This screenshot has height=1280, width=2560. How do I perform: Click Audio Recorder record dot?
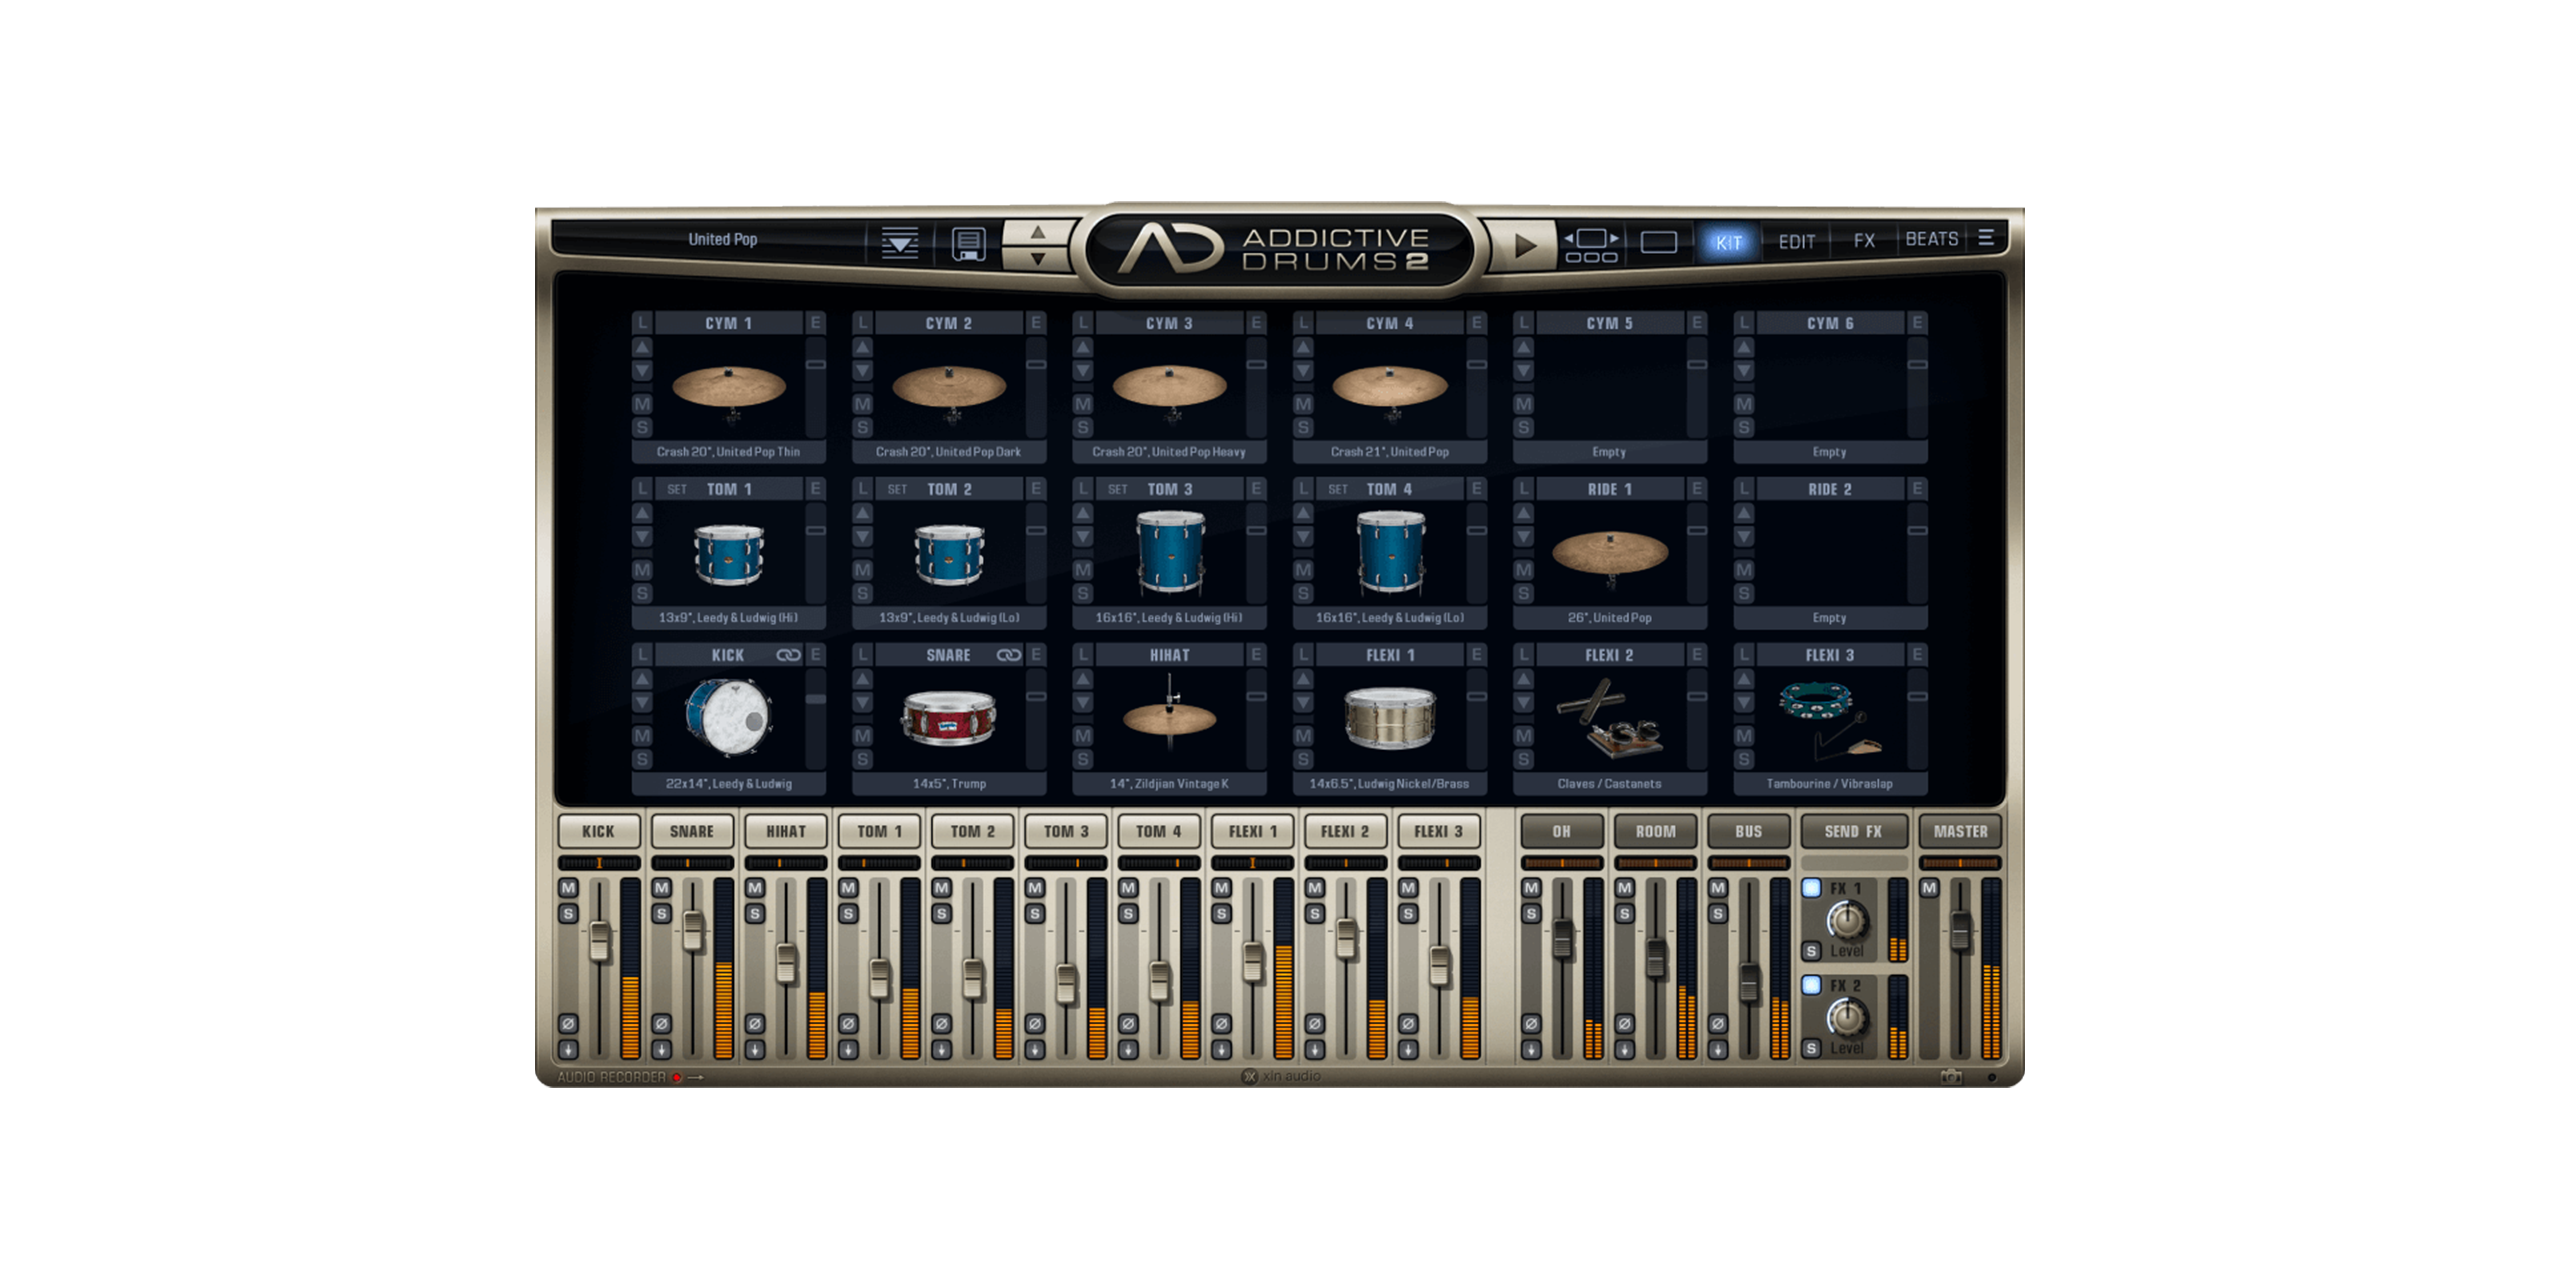(x=677, y=1077)
